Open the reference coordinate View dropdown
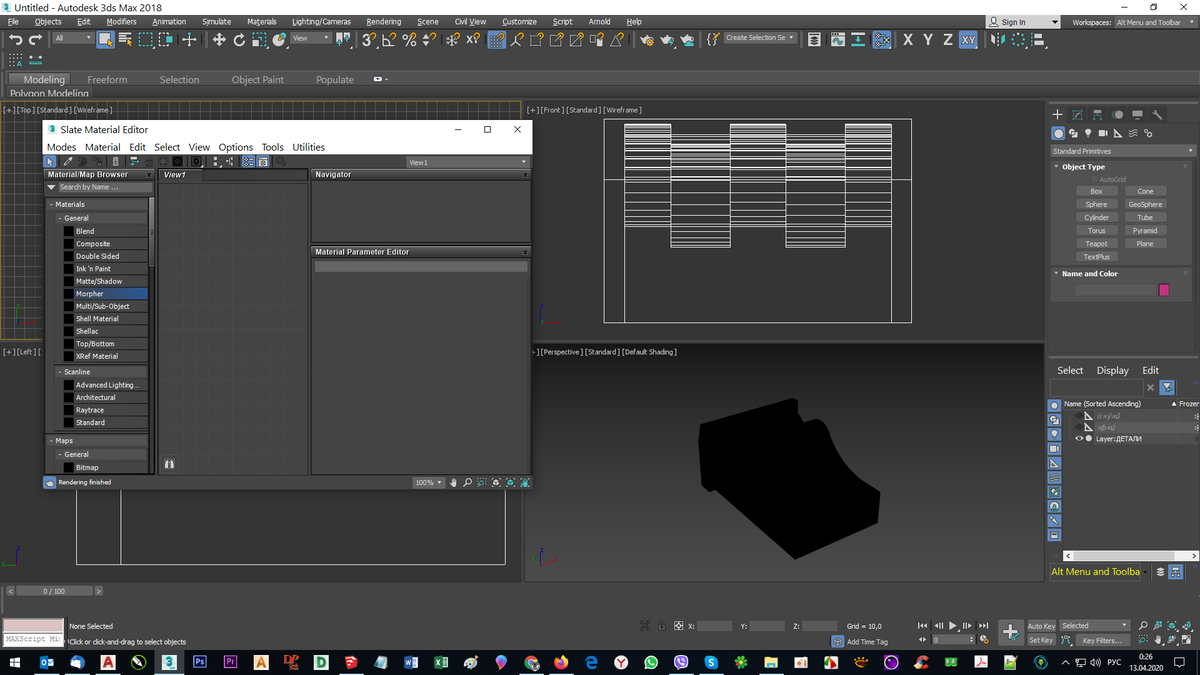The width and height of the screenshot is (1200, 675). point(311,38)
